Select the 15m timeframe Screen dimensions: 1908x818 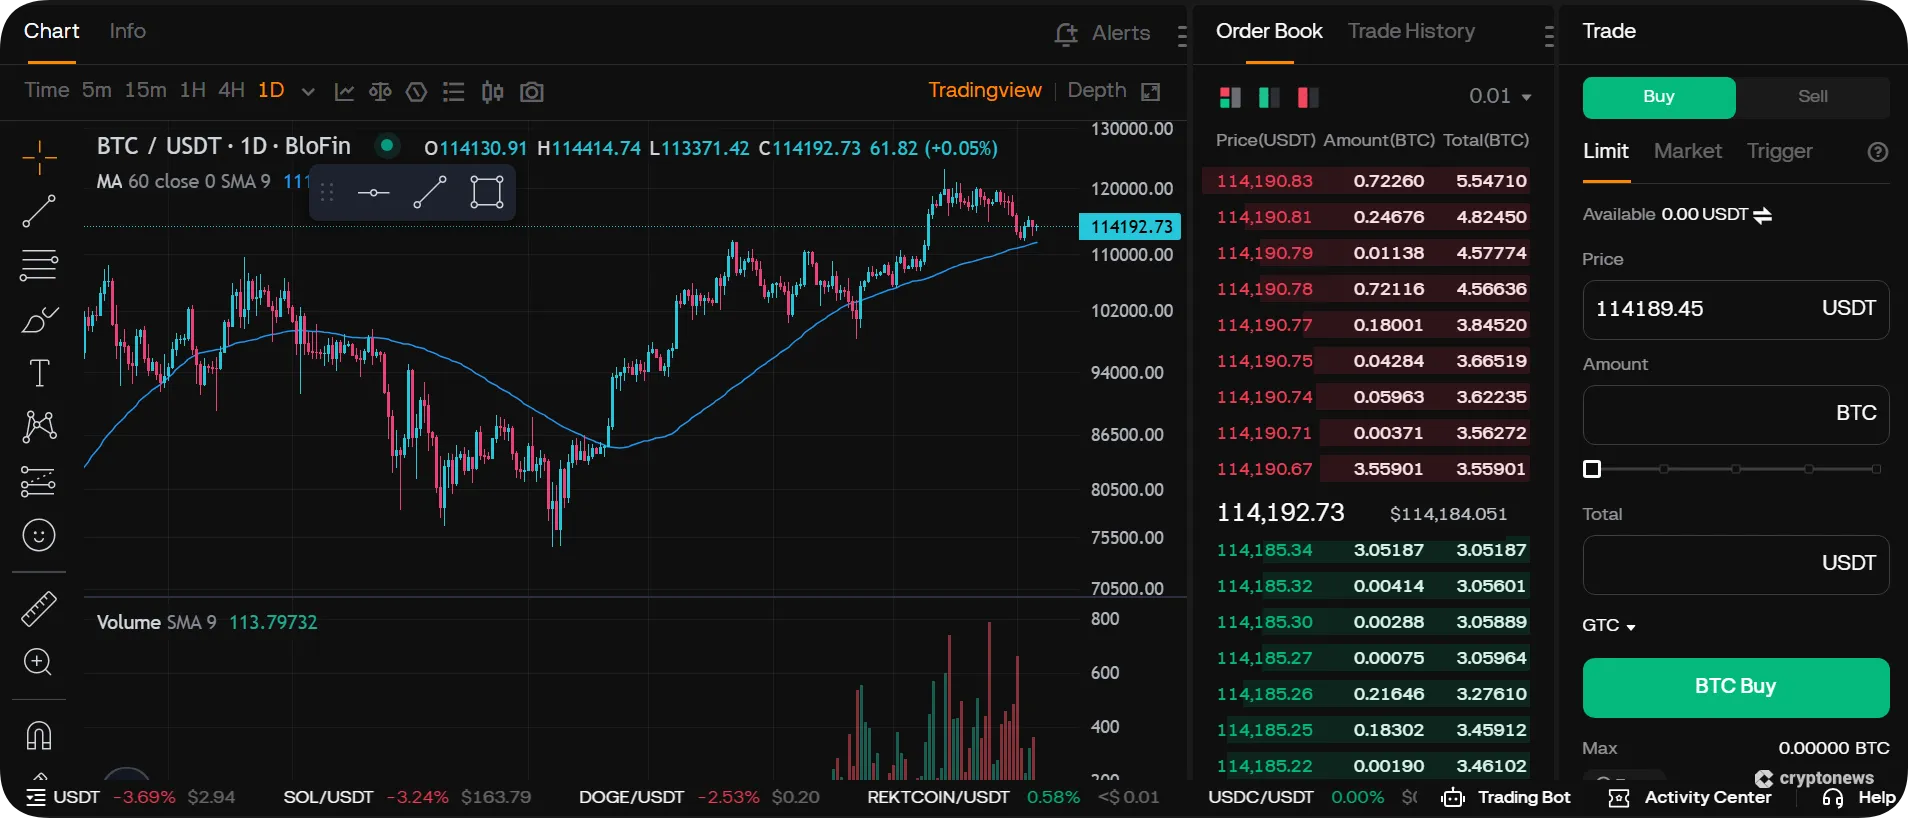coord(145,90)
